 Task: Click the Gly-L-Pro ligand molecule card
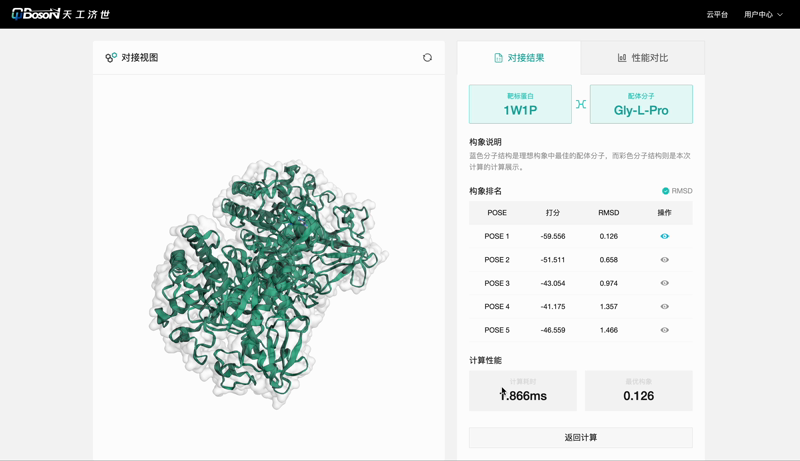click(x=641, y=104)
